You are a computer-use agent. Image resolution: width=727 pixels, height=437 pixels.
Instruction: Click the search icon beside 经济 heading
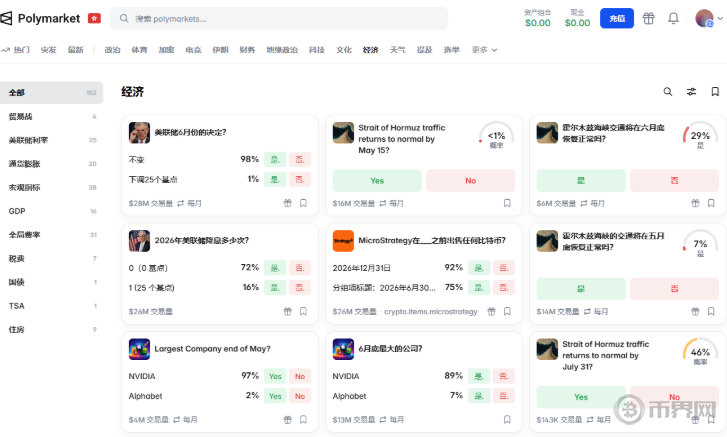click(668, 92)
